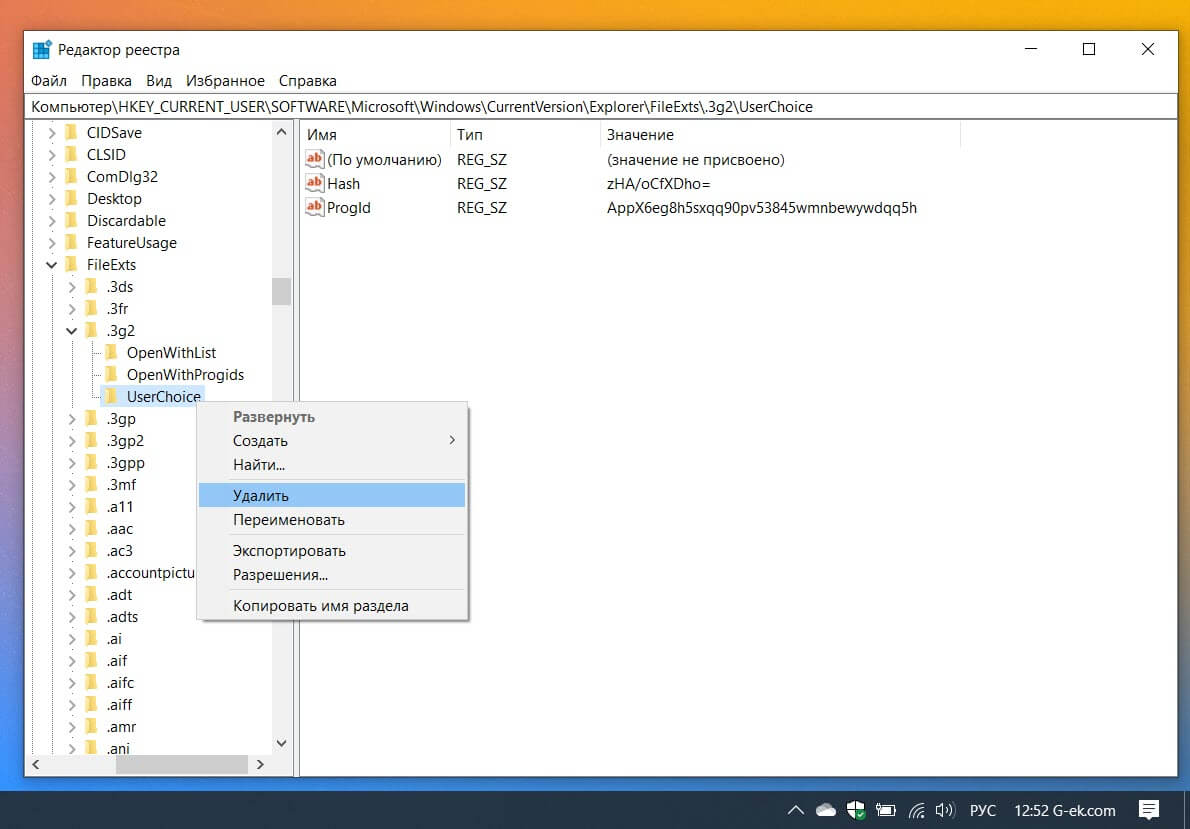Sort by the Тип column header
Viewport: 1190px width, 829px height.
click(525, 134)
